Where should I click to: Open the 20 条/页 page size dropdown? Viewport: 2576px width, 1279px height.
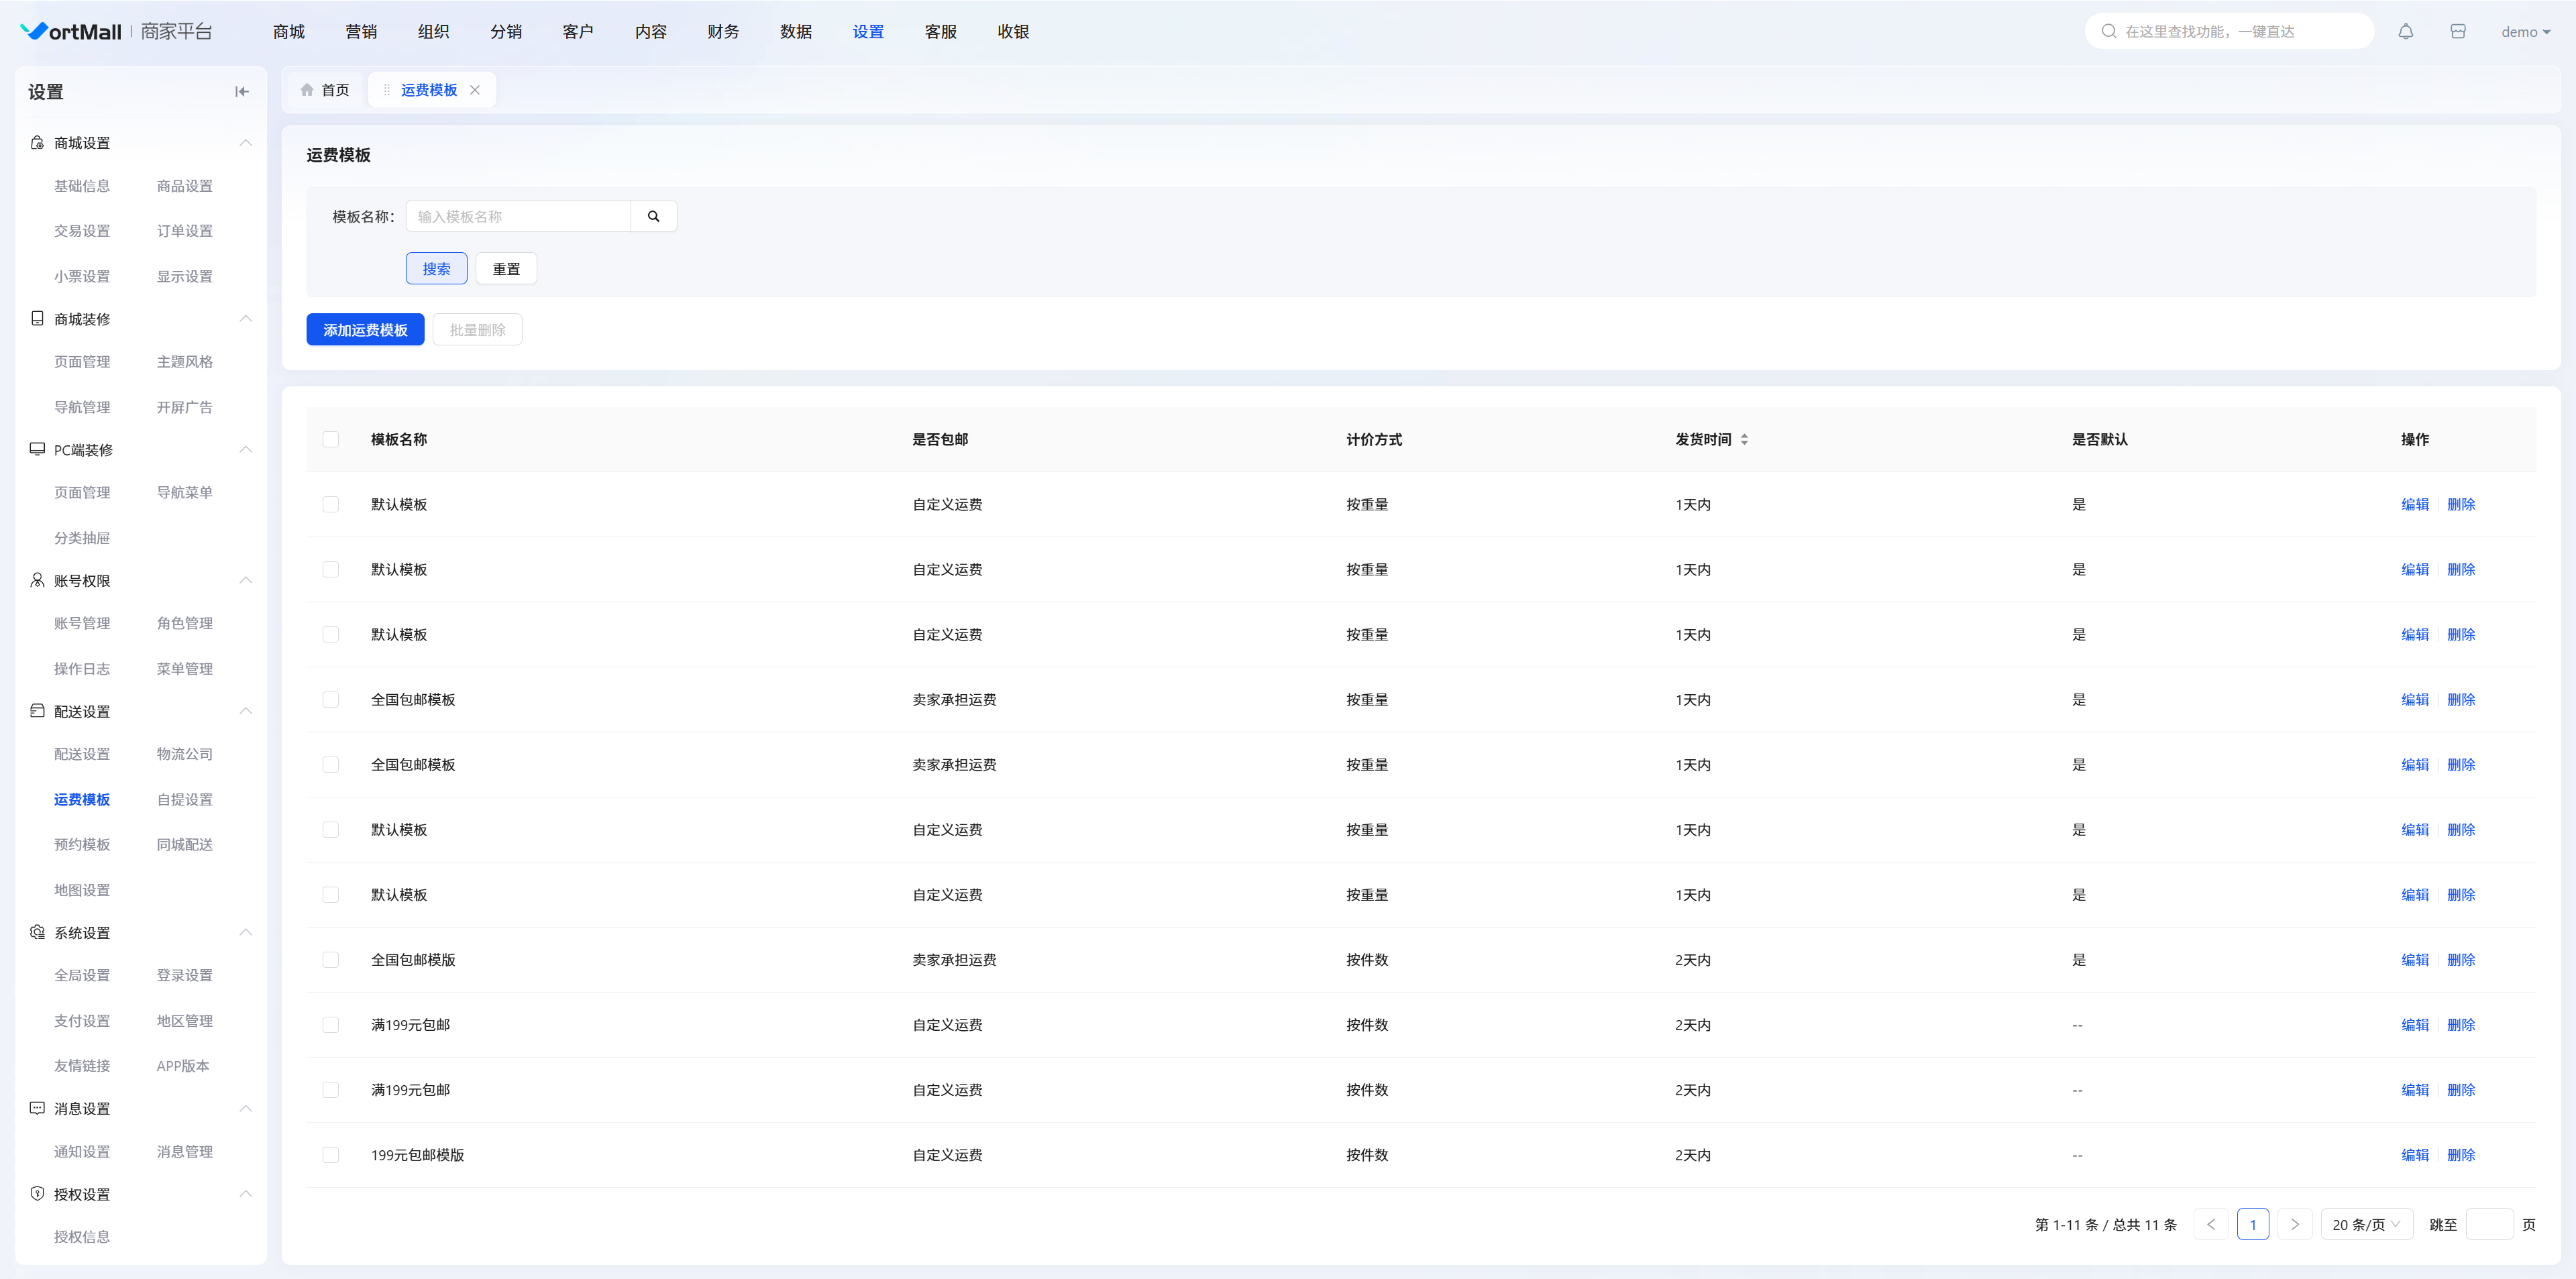click(x=2365, y=1224)
